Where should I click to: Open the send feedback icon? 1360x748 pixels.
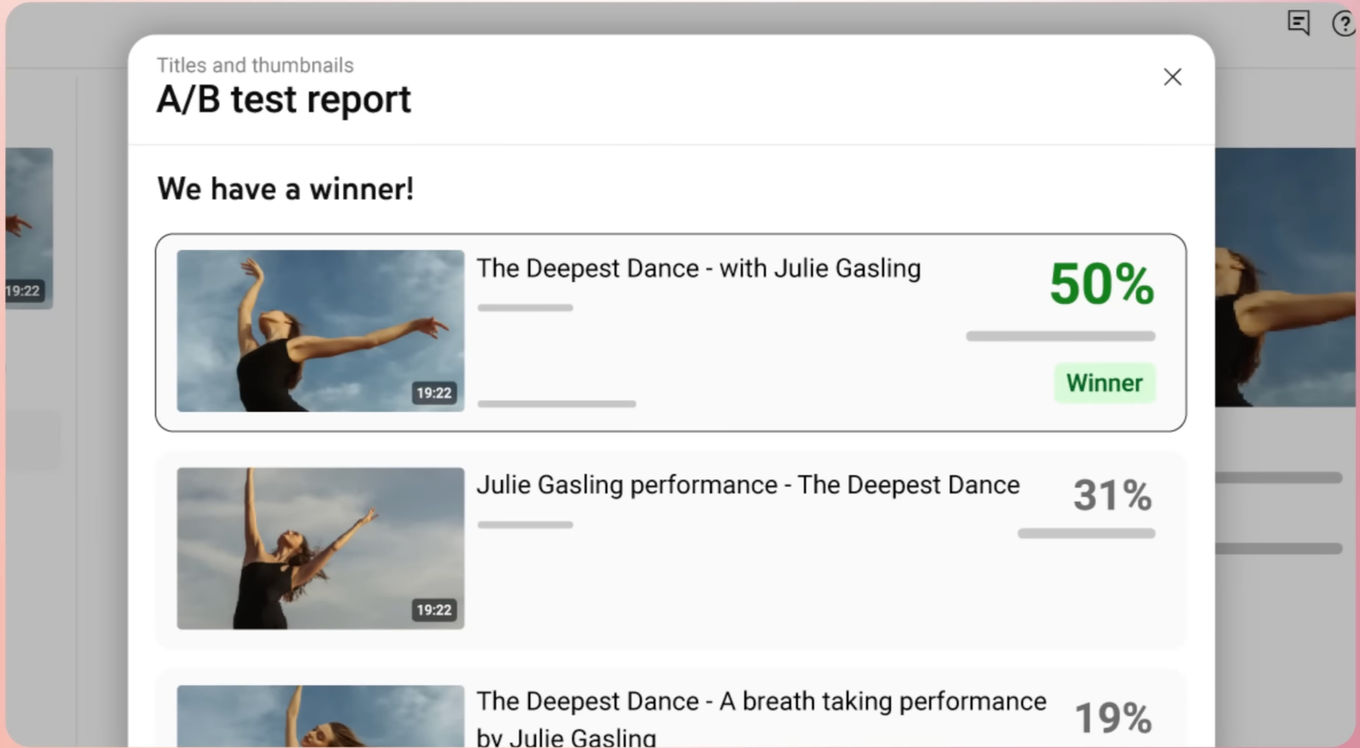pyautogui.click(x=1299, y=23)
